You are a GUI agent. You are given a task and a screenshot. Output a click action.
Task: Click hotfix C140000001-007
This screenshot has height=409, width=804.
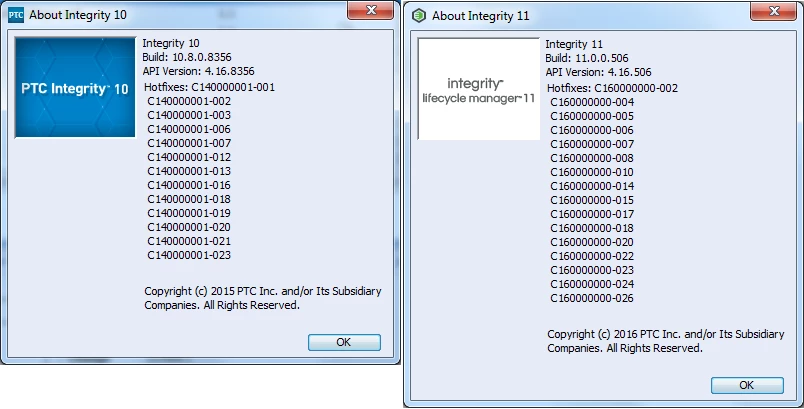[x=189, y=143]
